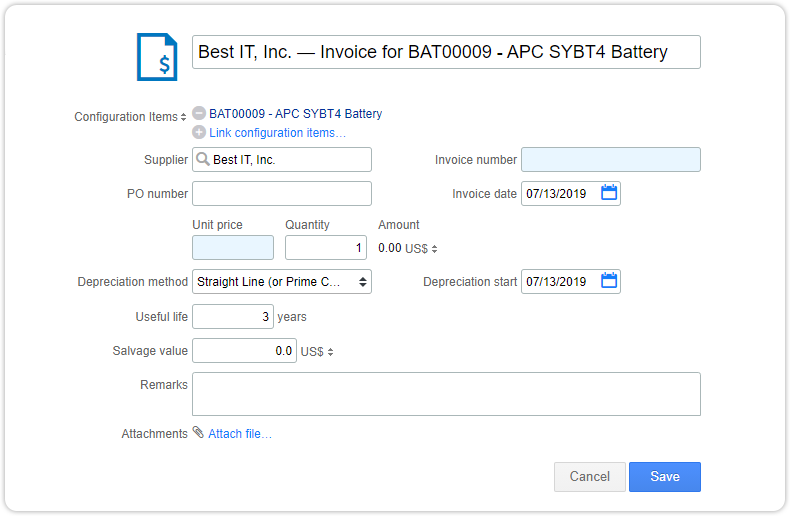Open BAT00009 - APC SYBT4 Battery link
This screenshot has height=516, width=790.
coord(295,114)
